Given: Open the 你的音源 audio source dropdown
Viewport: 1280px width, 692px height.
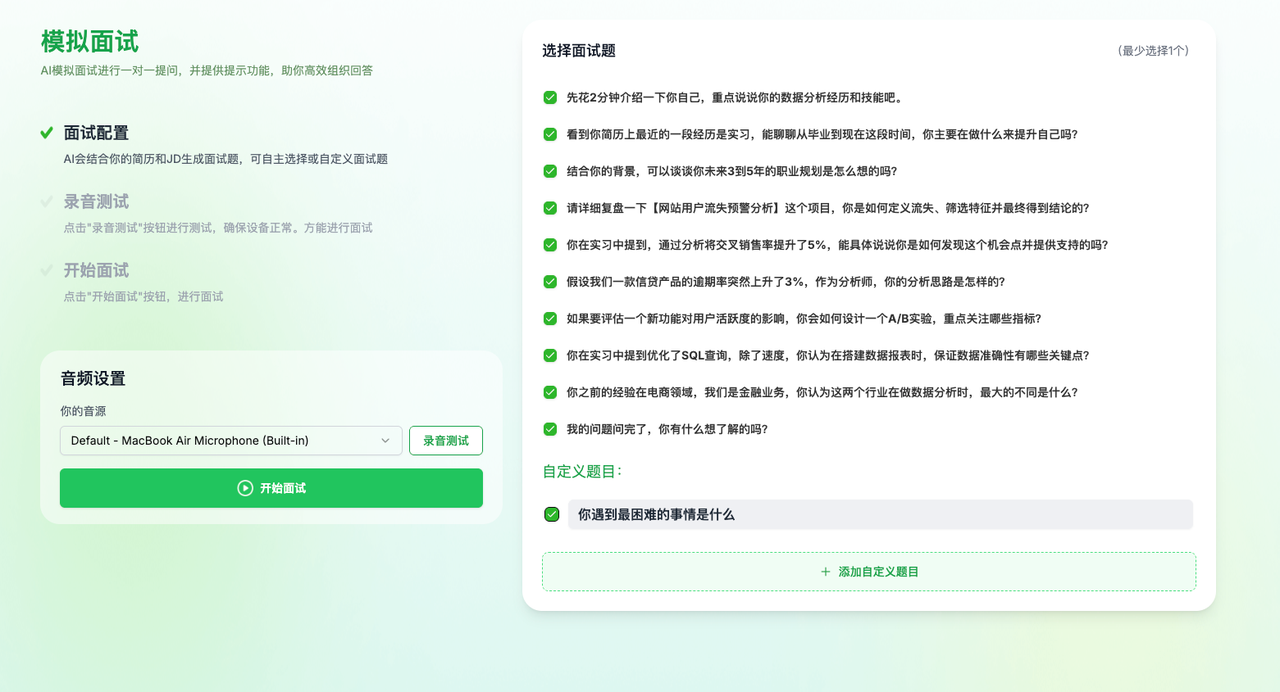Looking at the screenshot, I should 230,440.
